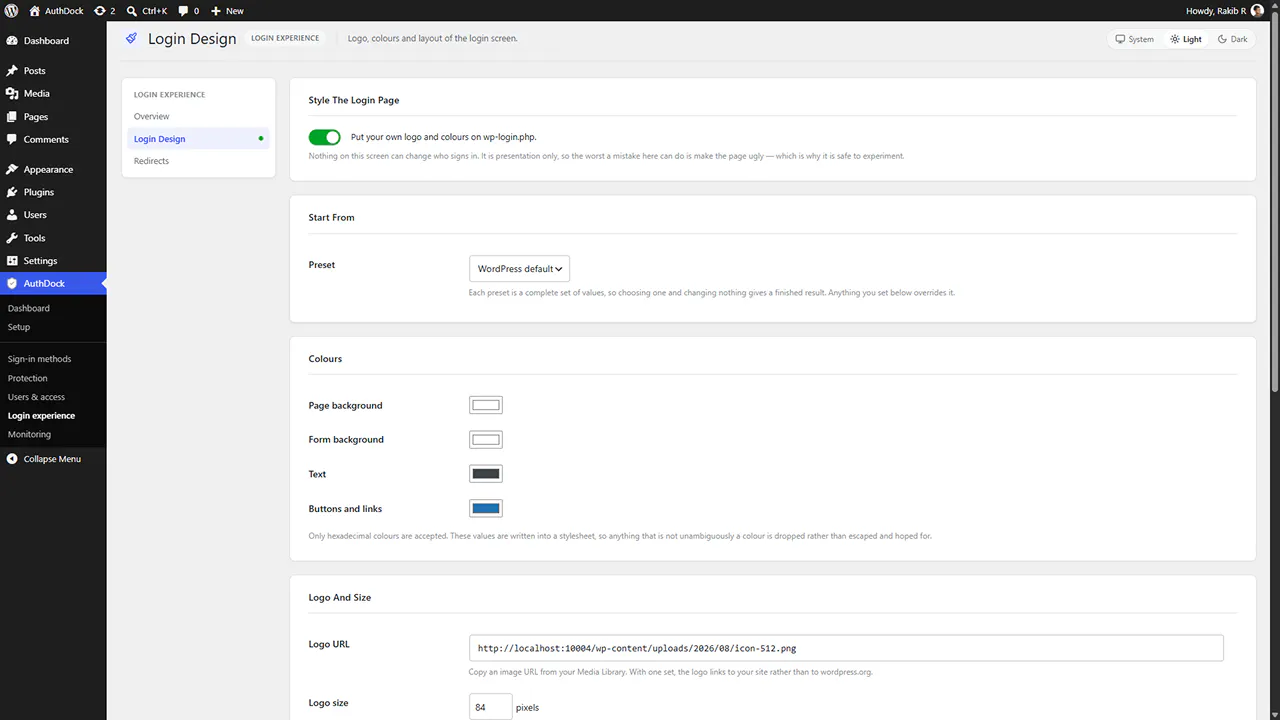This screenshot has width=1280, height=720.
Task: Click the Posts pin icon
Action: tap(12, 71)
